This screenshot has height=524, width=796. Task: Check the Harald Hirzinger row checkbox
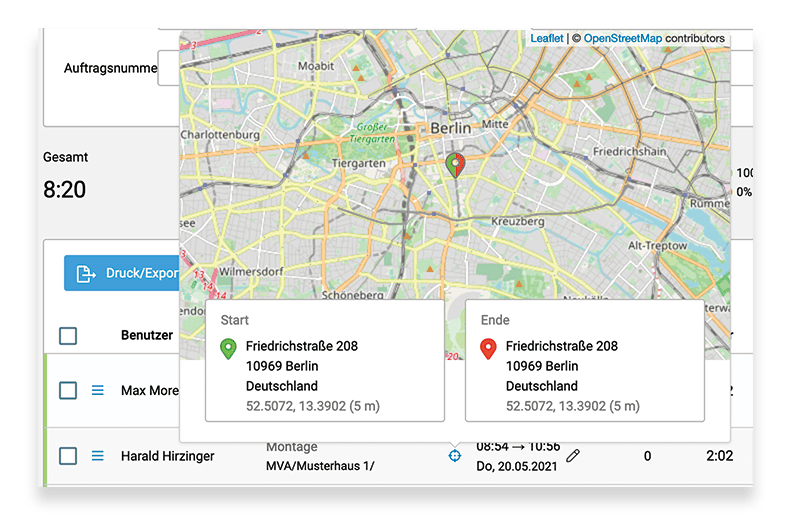click(68, 456)
